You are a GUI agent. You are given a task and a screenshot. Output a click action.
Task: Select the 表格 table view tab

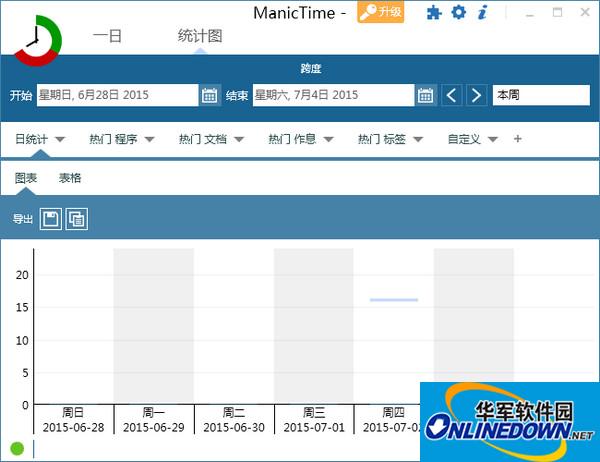[70, 178]
